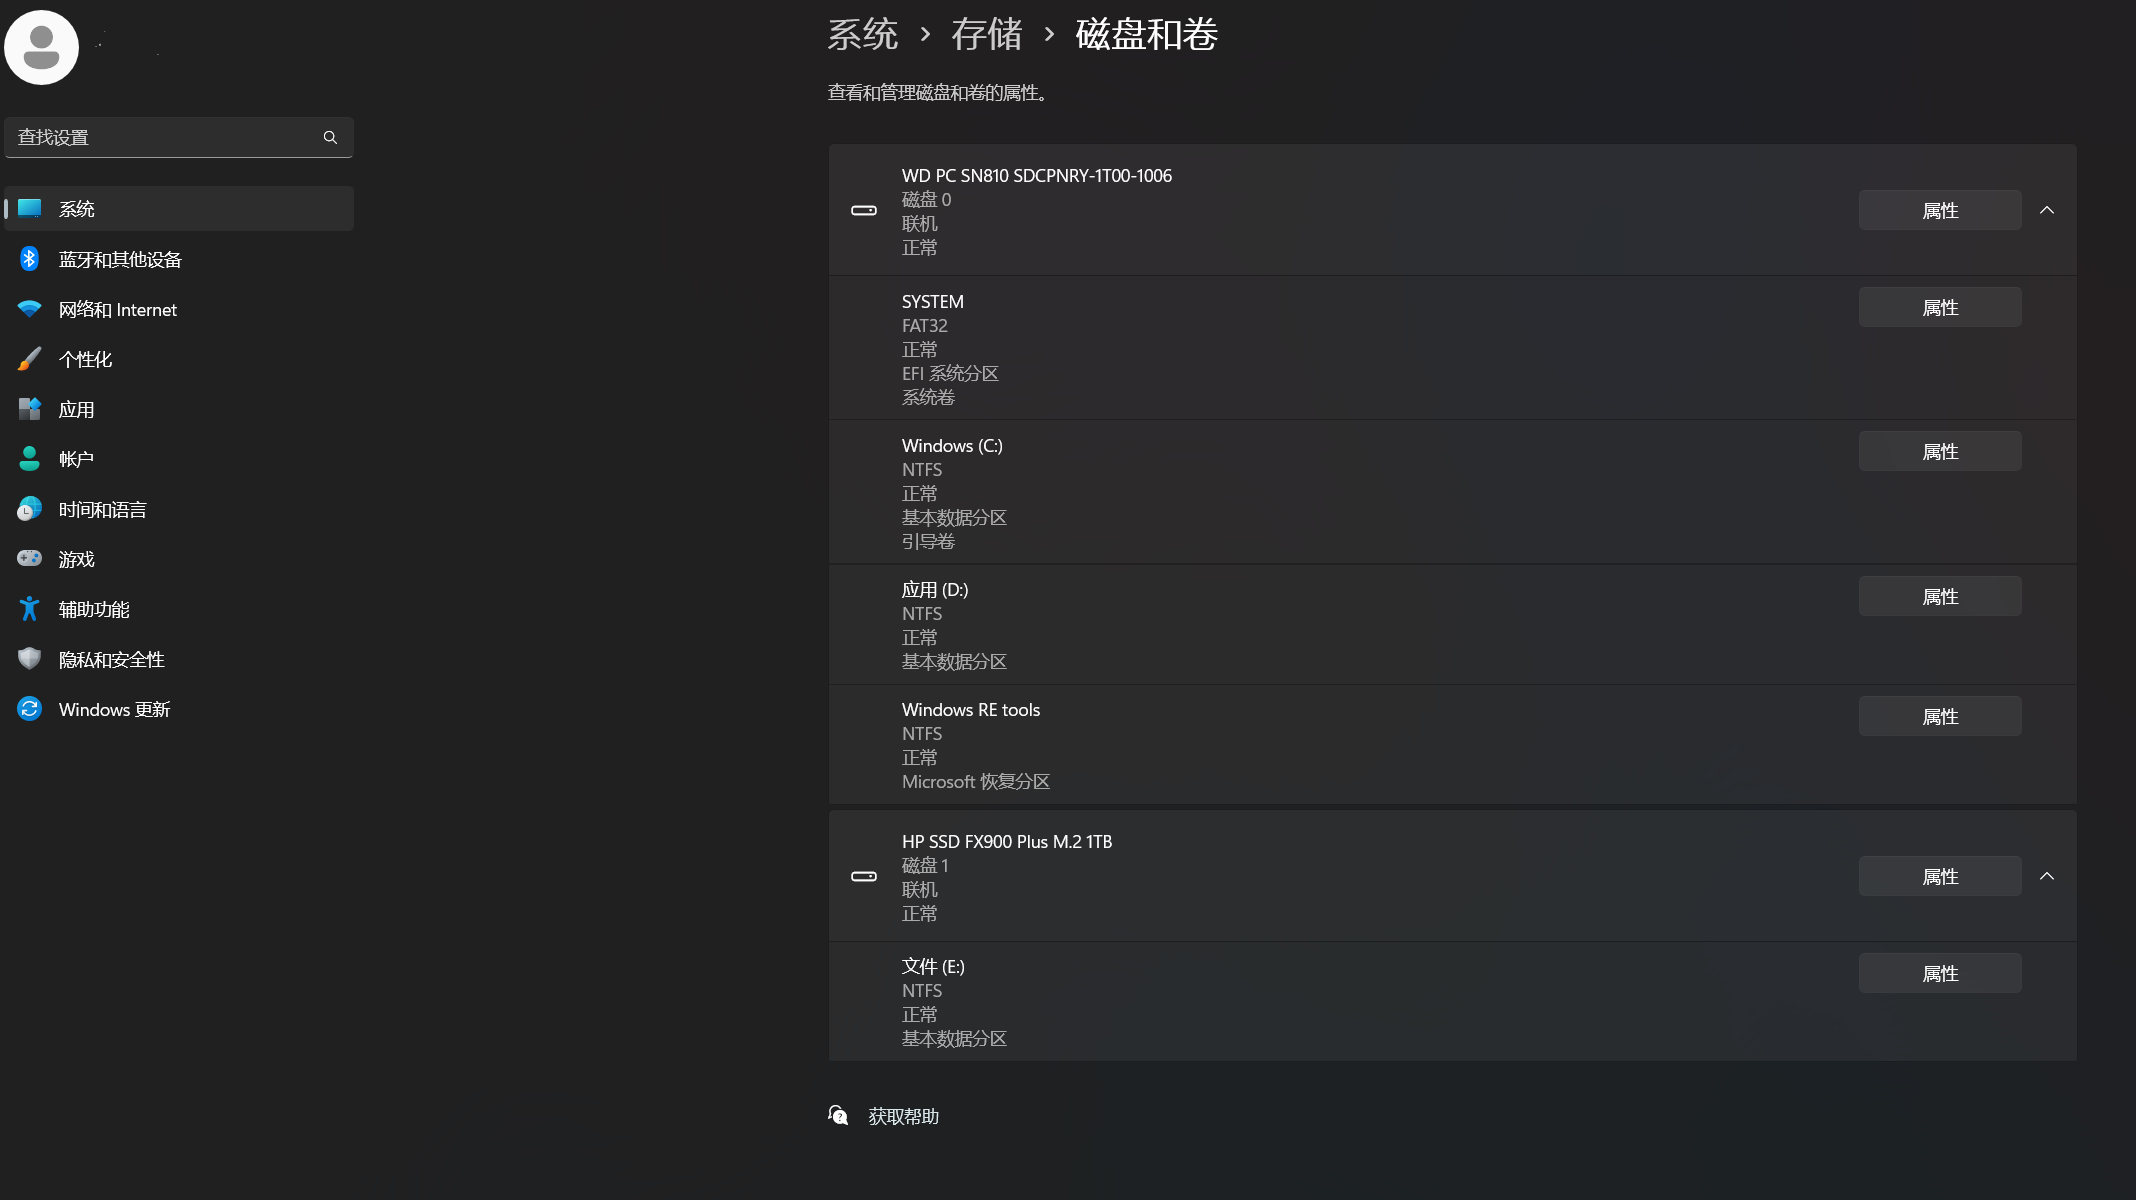Collapse the 磁盘 0 volume list

tap(2047, 210)
